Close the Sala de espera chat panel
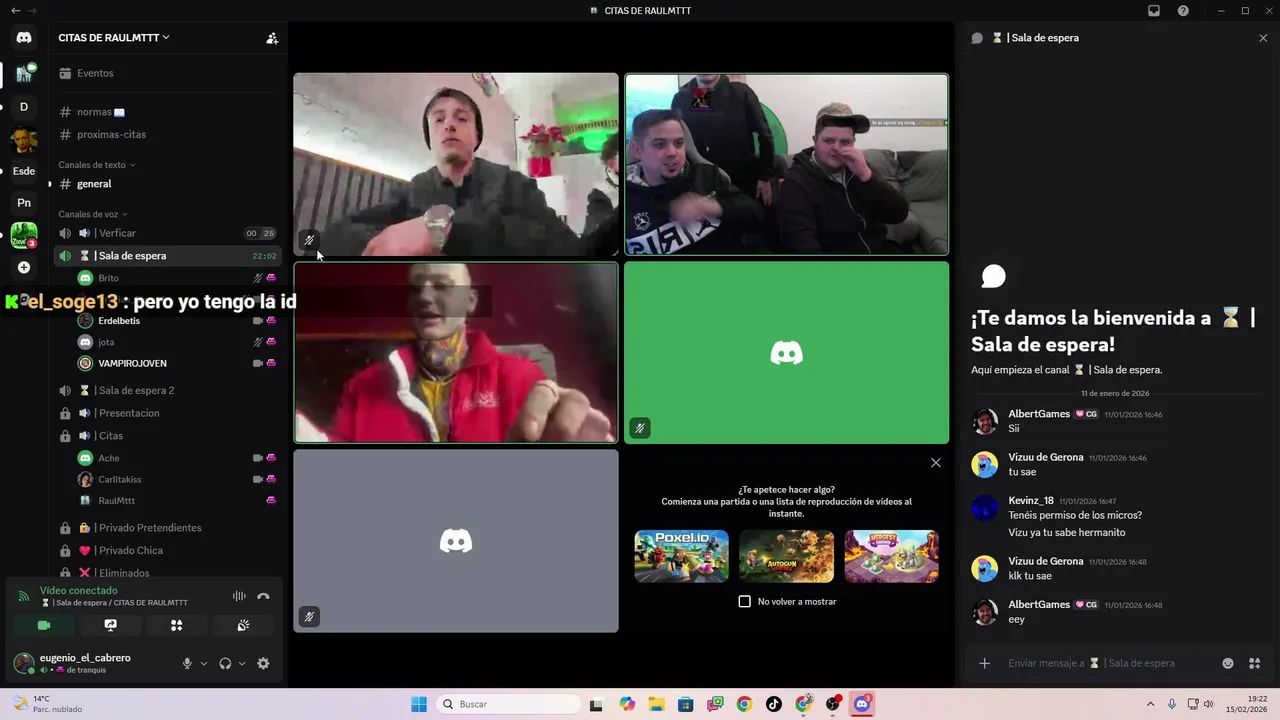Screen dimensions: 1280x720 tap(1263, 38)
